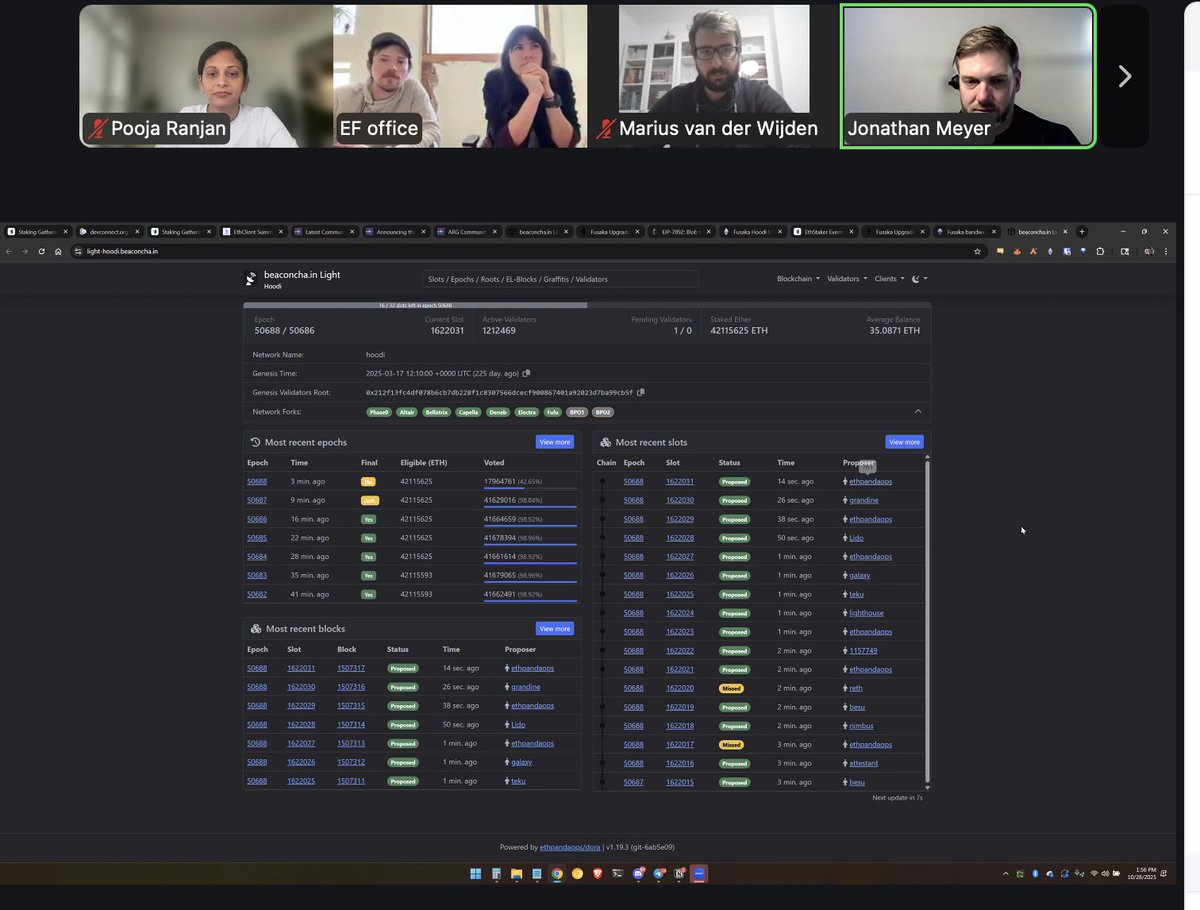Switch to the EthClient Summit browser tab
1200x910 pixels.
coord(252,231)
